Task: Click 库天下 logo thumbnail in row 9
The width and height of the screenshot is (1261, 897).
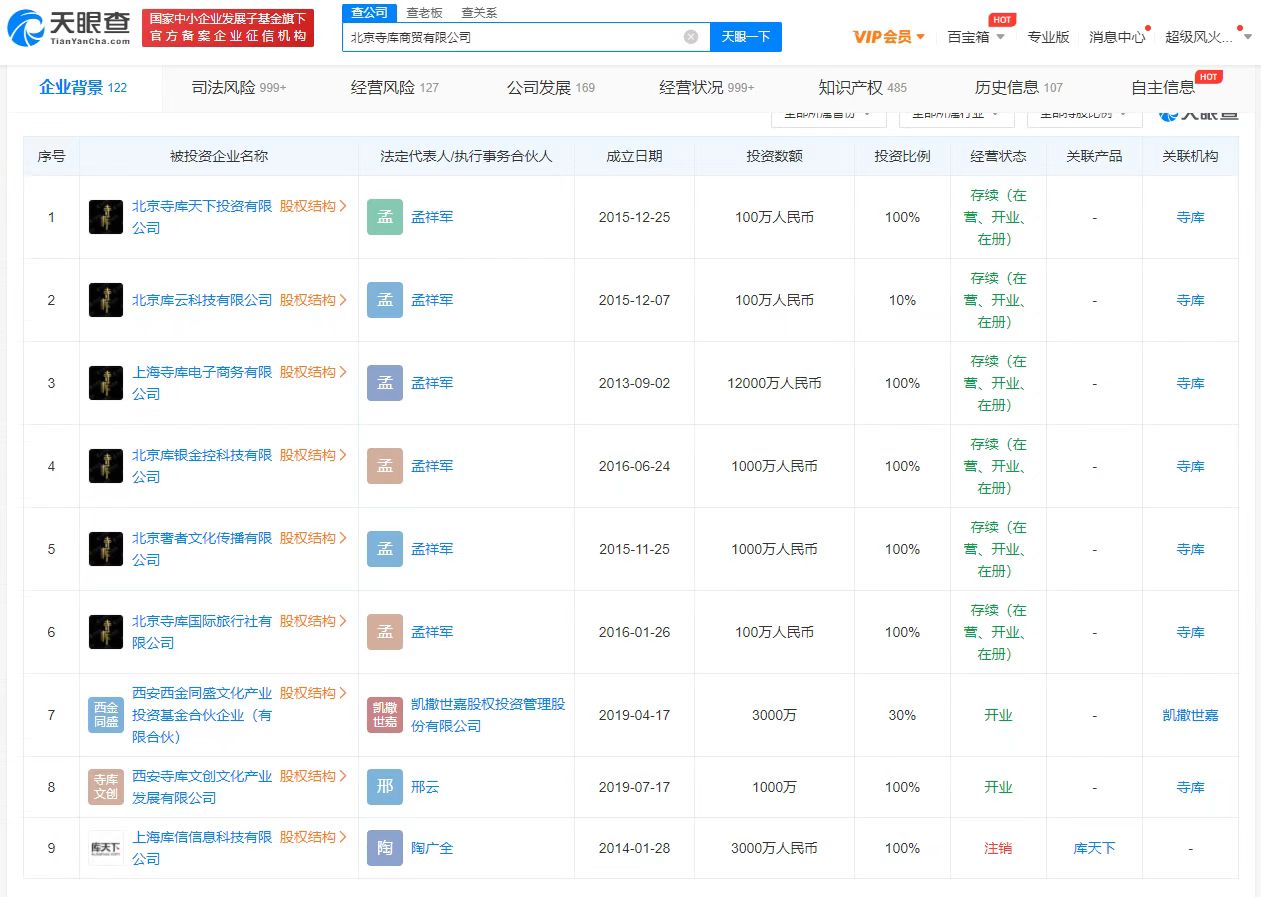Action: tap(106, 848)
